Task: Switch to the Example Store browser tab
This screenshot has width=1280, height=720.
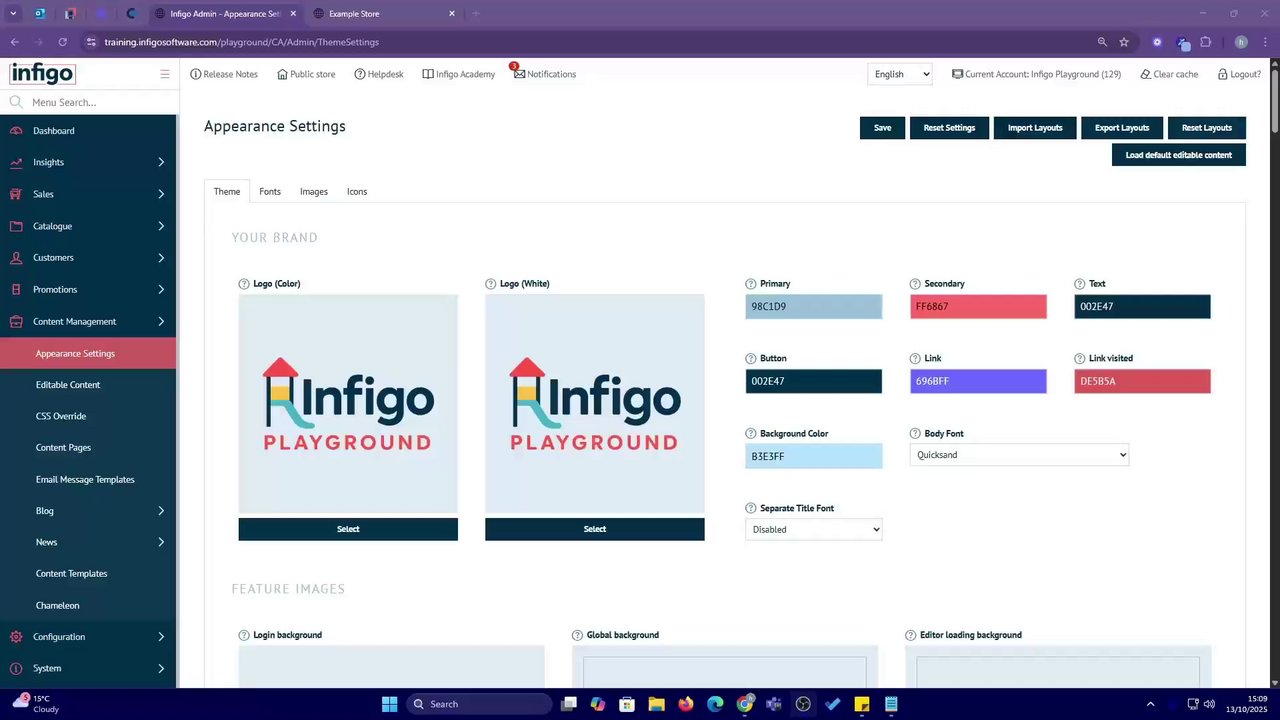Action: [x=385, y=14]
